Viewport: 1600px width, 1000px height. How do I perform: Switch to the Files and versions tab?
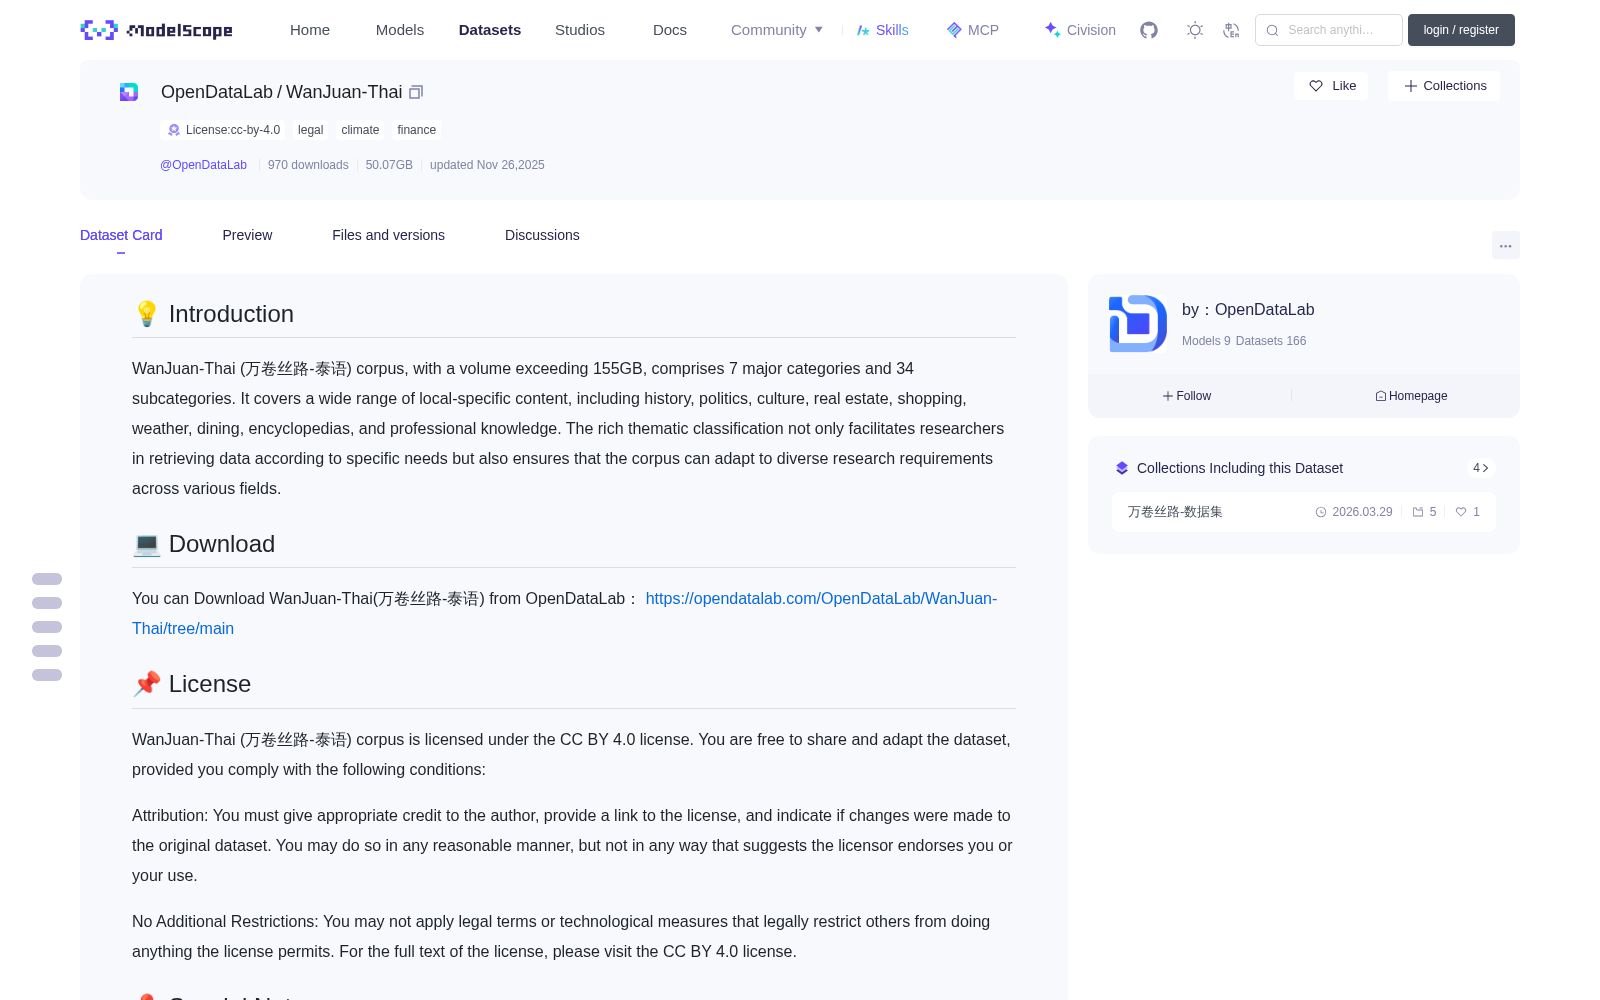point(388,235)
